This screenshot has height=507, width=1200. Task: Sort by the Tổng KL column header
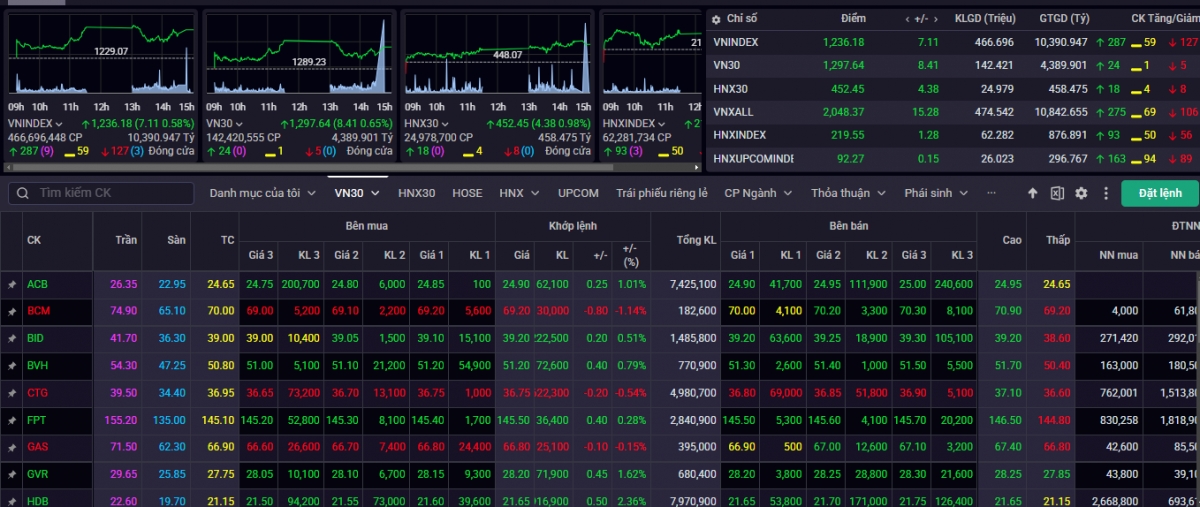[696, 240]
